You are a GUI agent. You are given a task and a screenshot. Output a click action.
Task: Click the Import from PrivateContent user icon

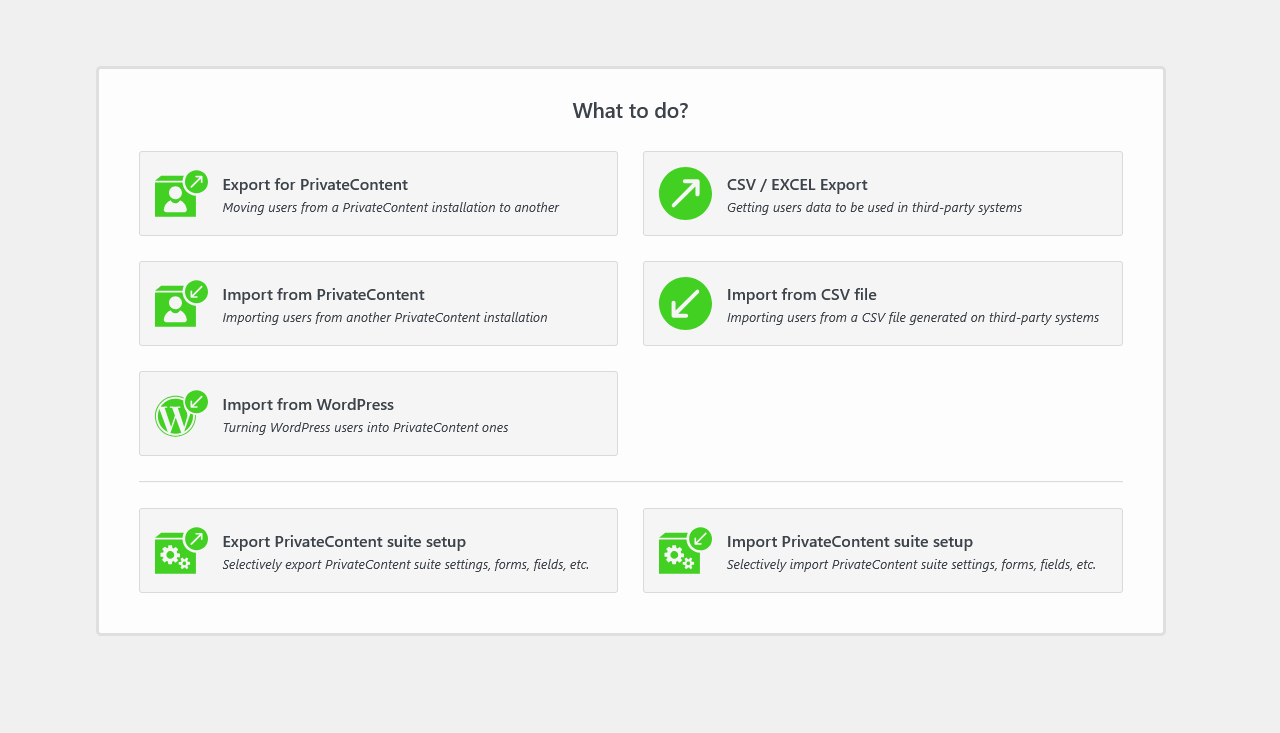[x=181, y=304]
